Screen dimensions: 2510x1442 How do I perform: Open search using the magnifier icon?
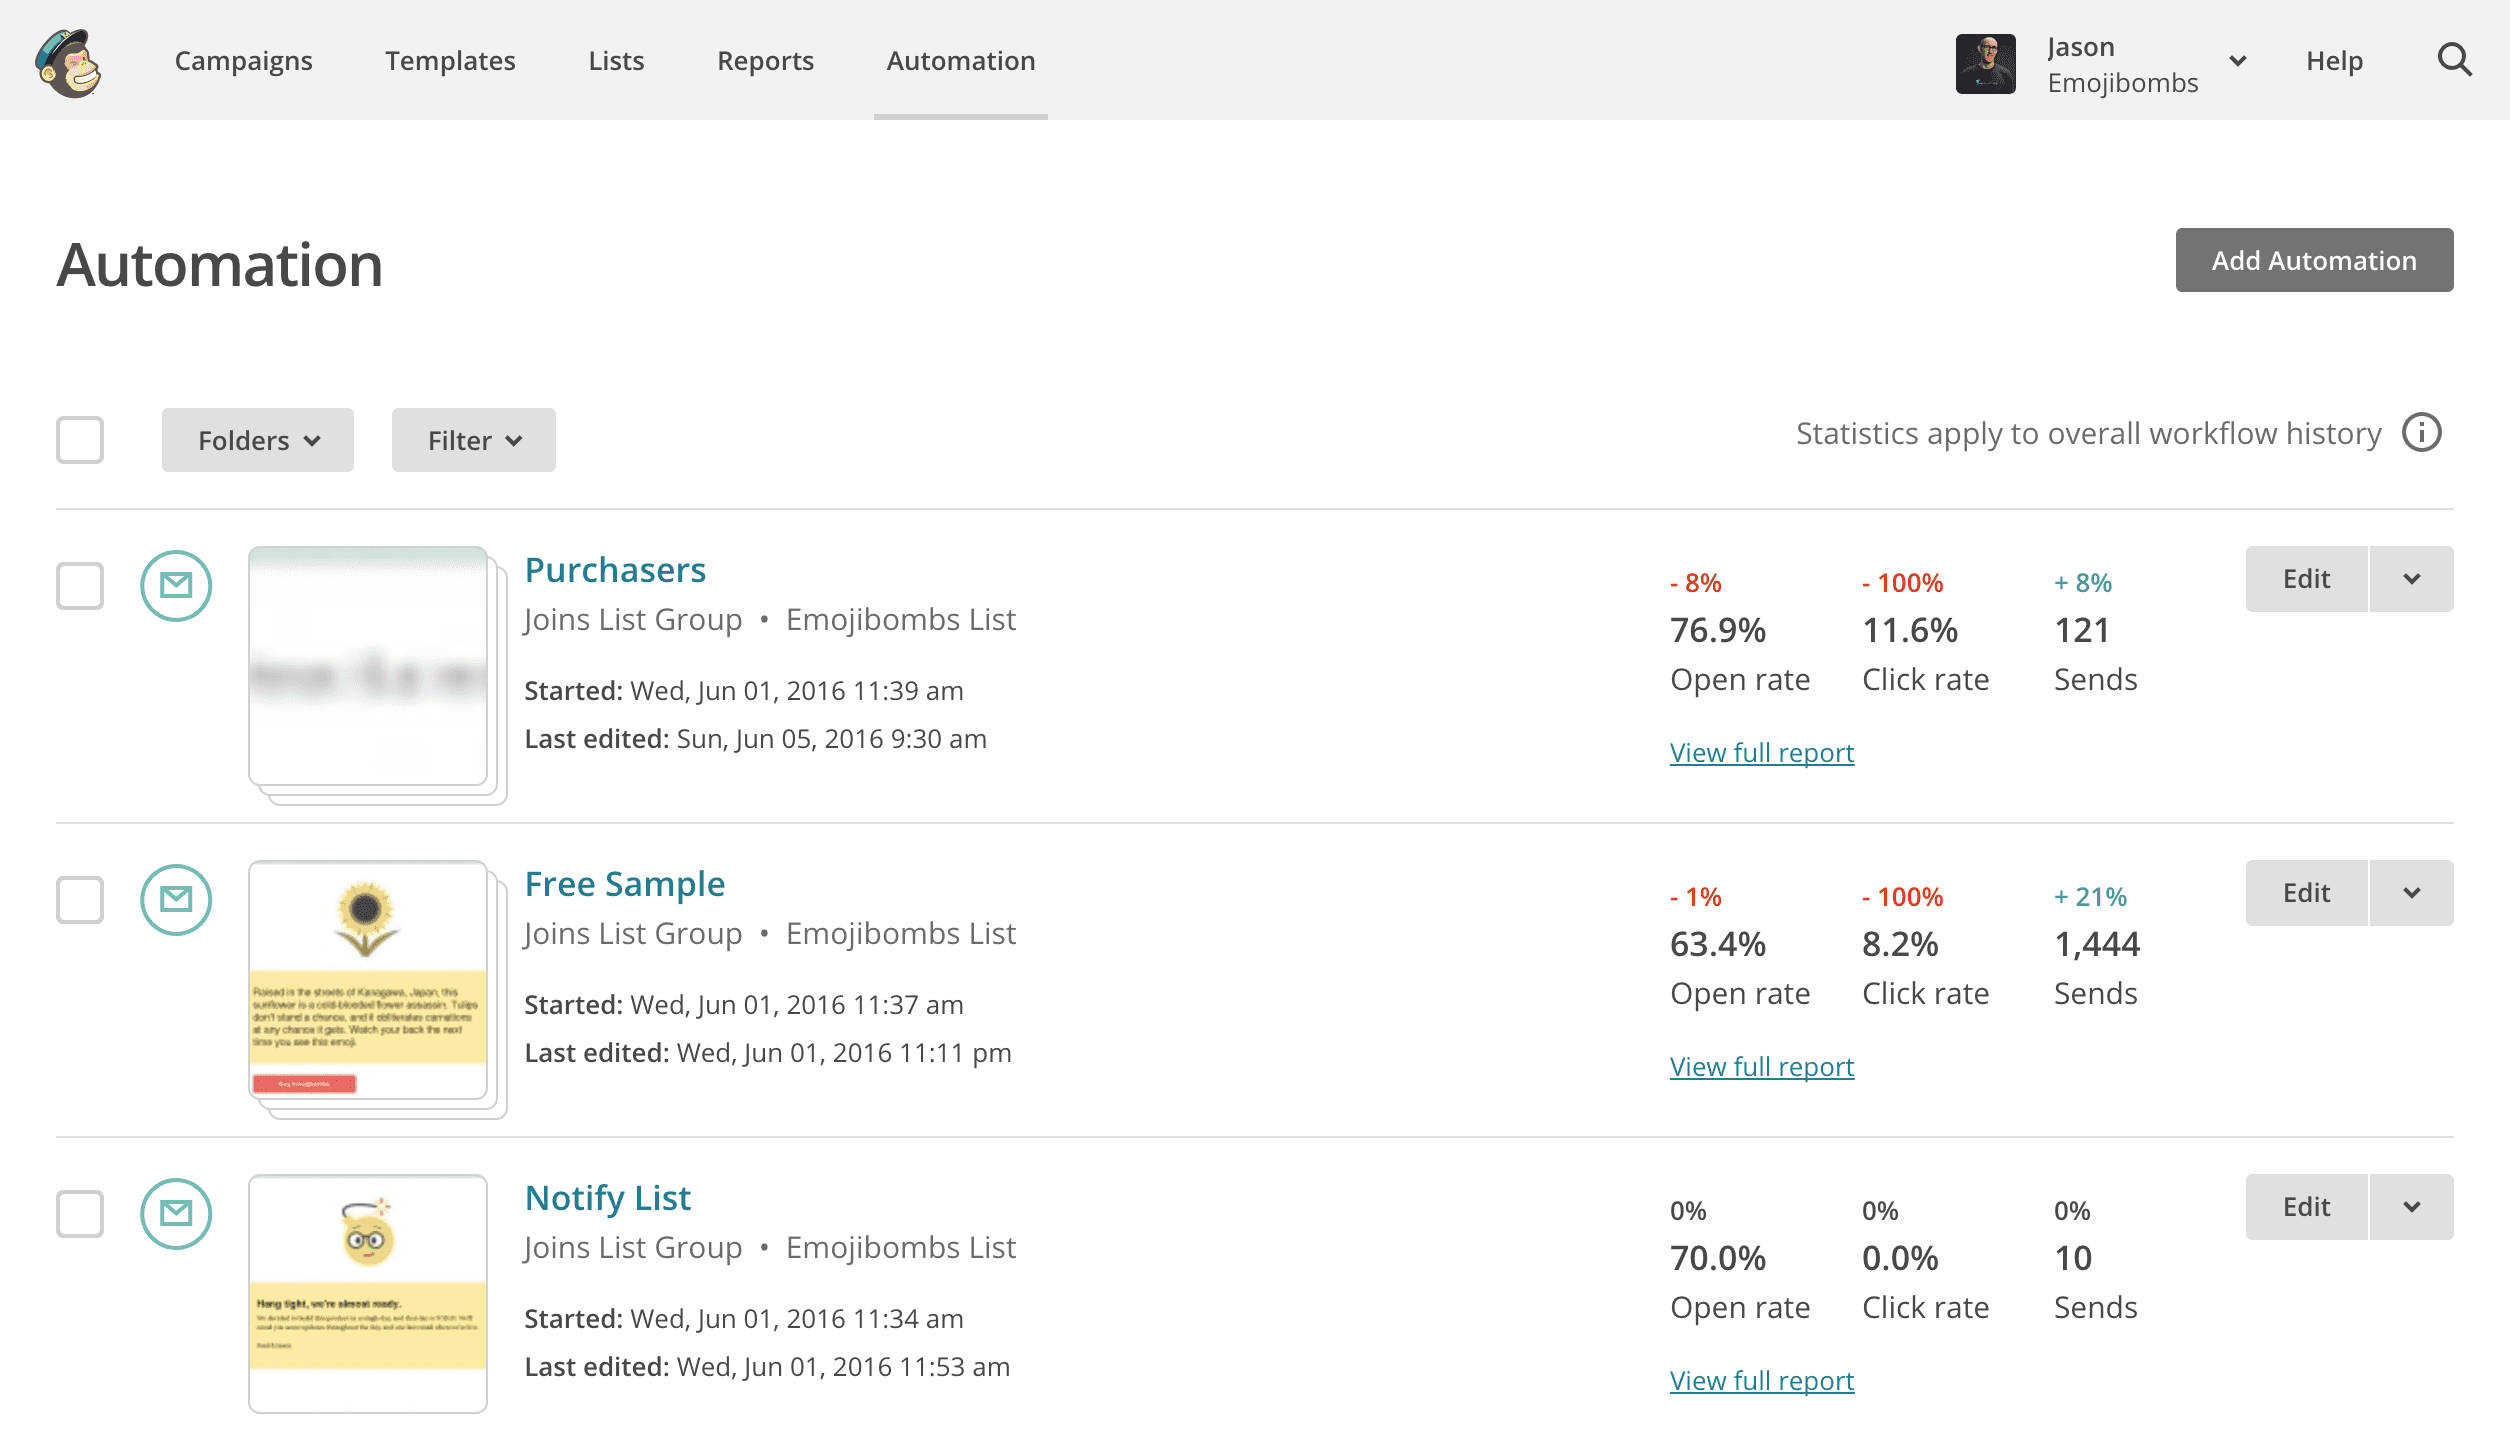tap(2455, 60)
